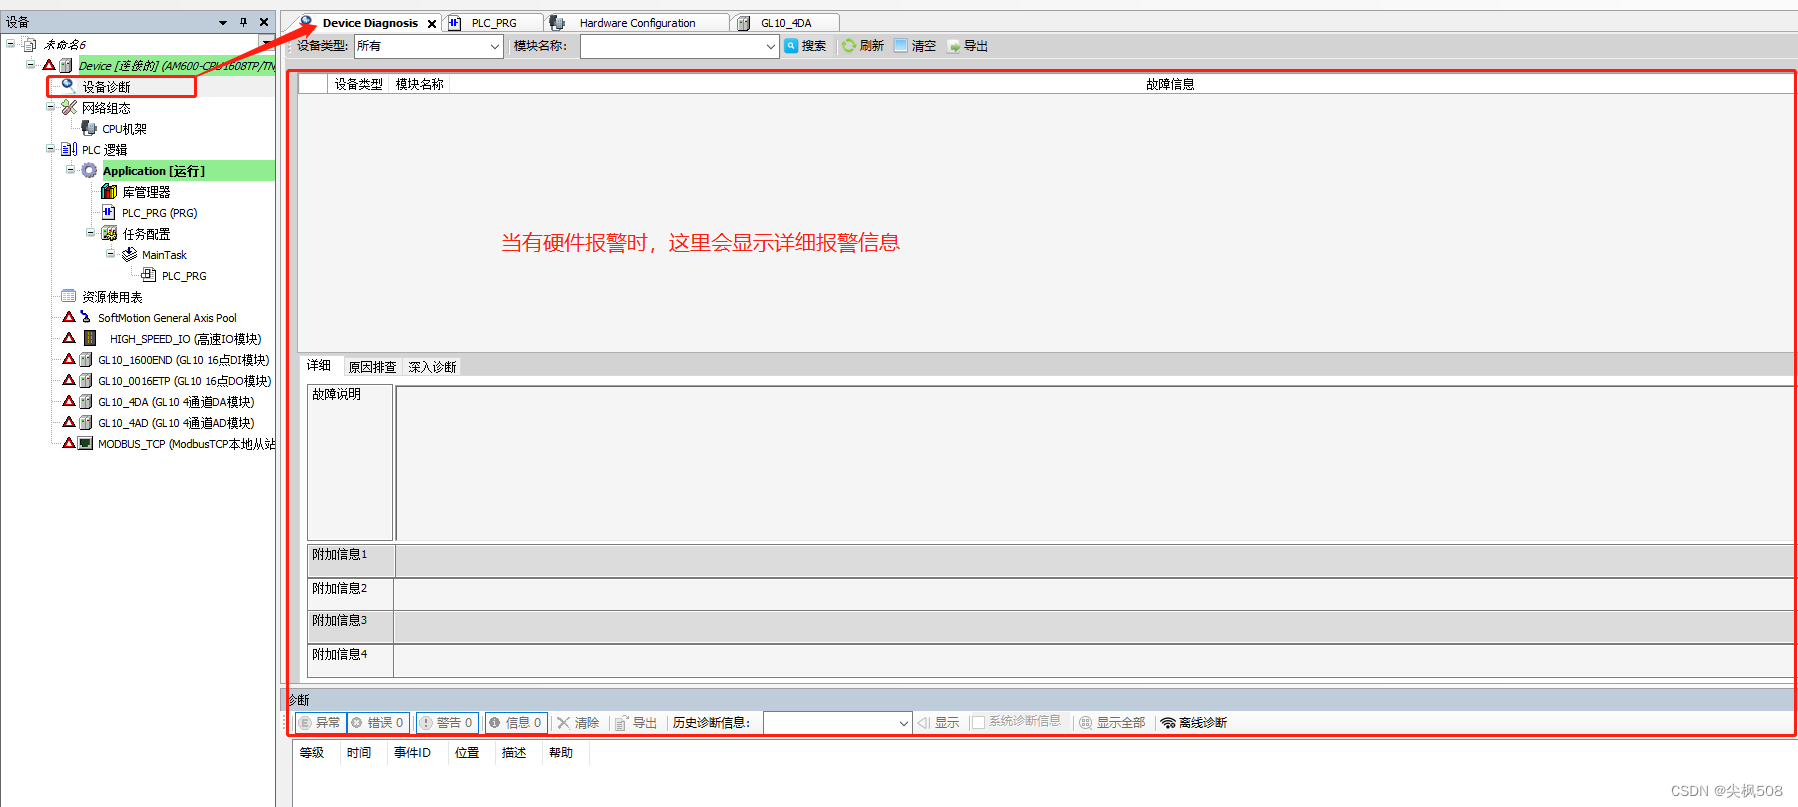This screenshot has height=807, width=1798.
Task: Switch to the Hardware Configuration tab
Action: [637, 23]
